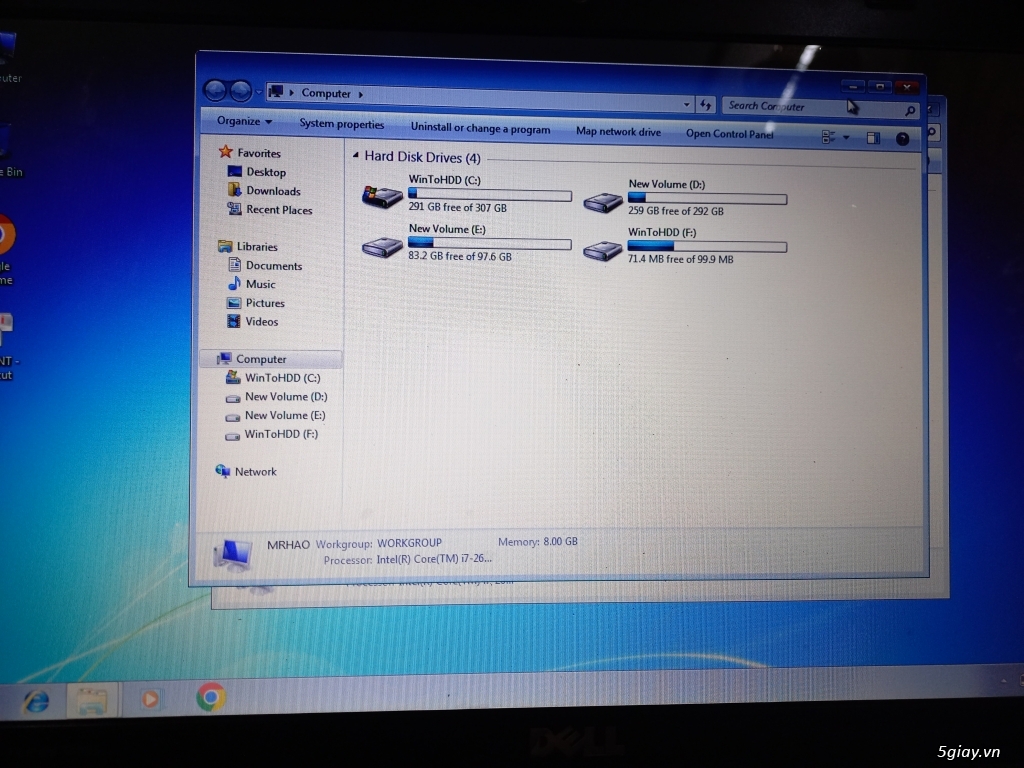Open Control Panel from the toolbar
Viewport: 1024px width, 768px height.
pyautogui.click(x=729, y=134)
